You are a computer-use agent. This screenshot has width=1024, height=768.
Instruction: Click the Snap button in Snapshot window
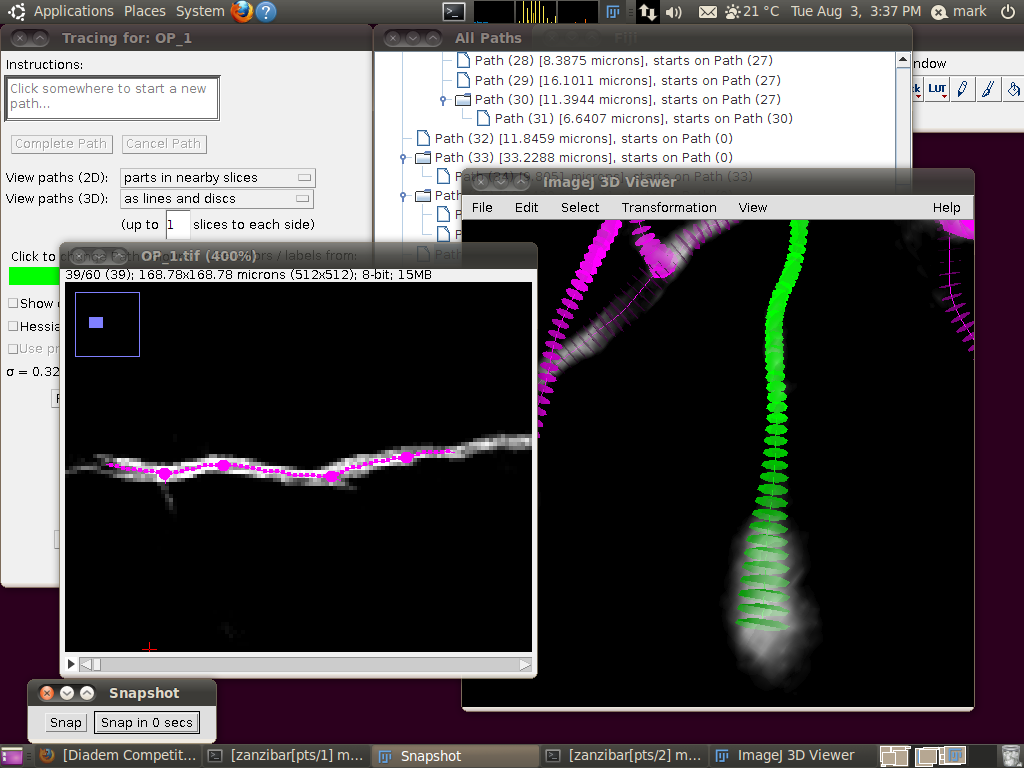coord(66,722)
